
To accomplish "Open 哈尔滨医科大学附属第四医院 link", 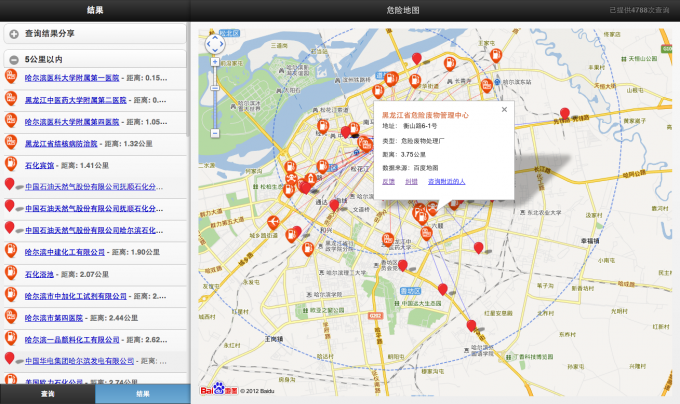I will [x=72, y=122].
